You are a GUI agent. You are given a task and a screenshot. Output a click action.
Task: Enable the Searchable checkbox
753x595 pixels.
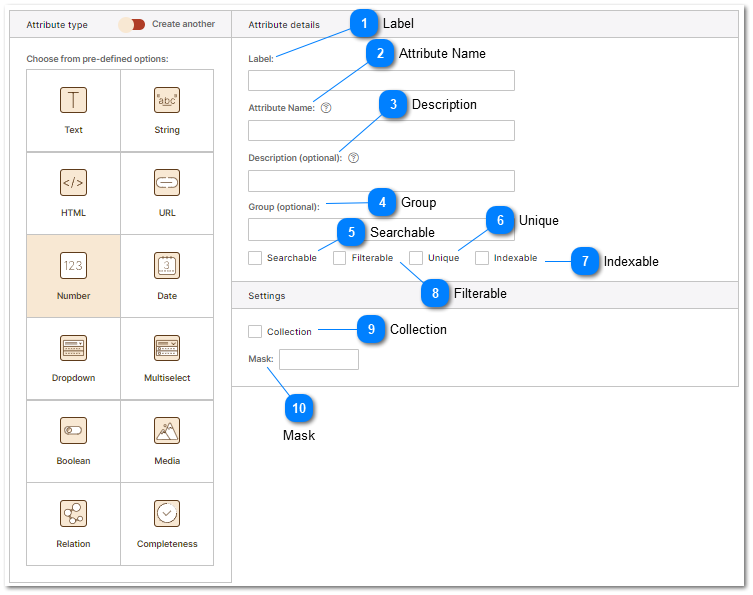click(x=255, y=258)
